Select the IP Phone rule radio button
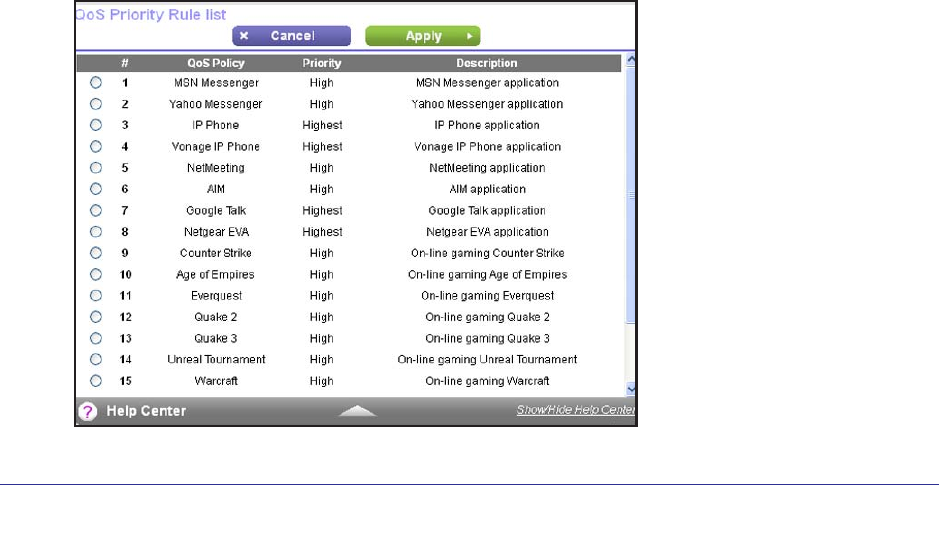Screen dimensions: 939x554 pyautogui.click(x=96, y=125)
